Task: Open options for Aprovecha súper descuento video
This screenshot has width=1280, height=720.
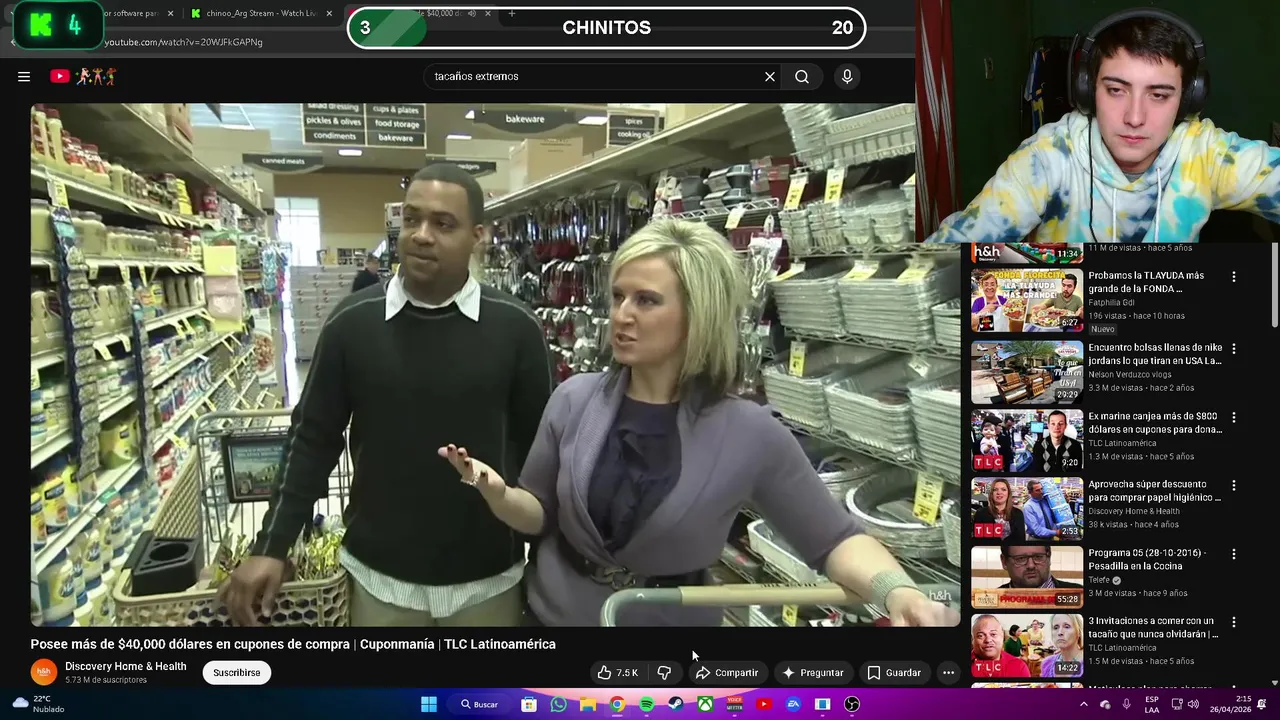Action: coord(1234,485)
